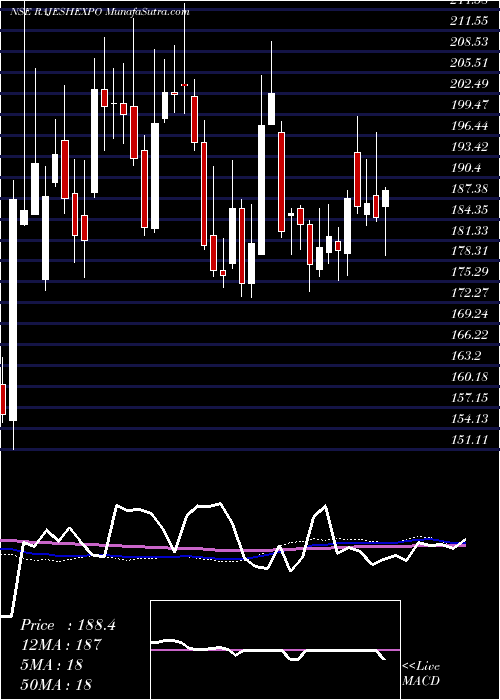Select the 160.18 price axis label
The height and width of the screenshot is (700, 500).
pyautogui.click(x=468, y=377)
